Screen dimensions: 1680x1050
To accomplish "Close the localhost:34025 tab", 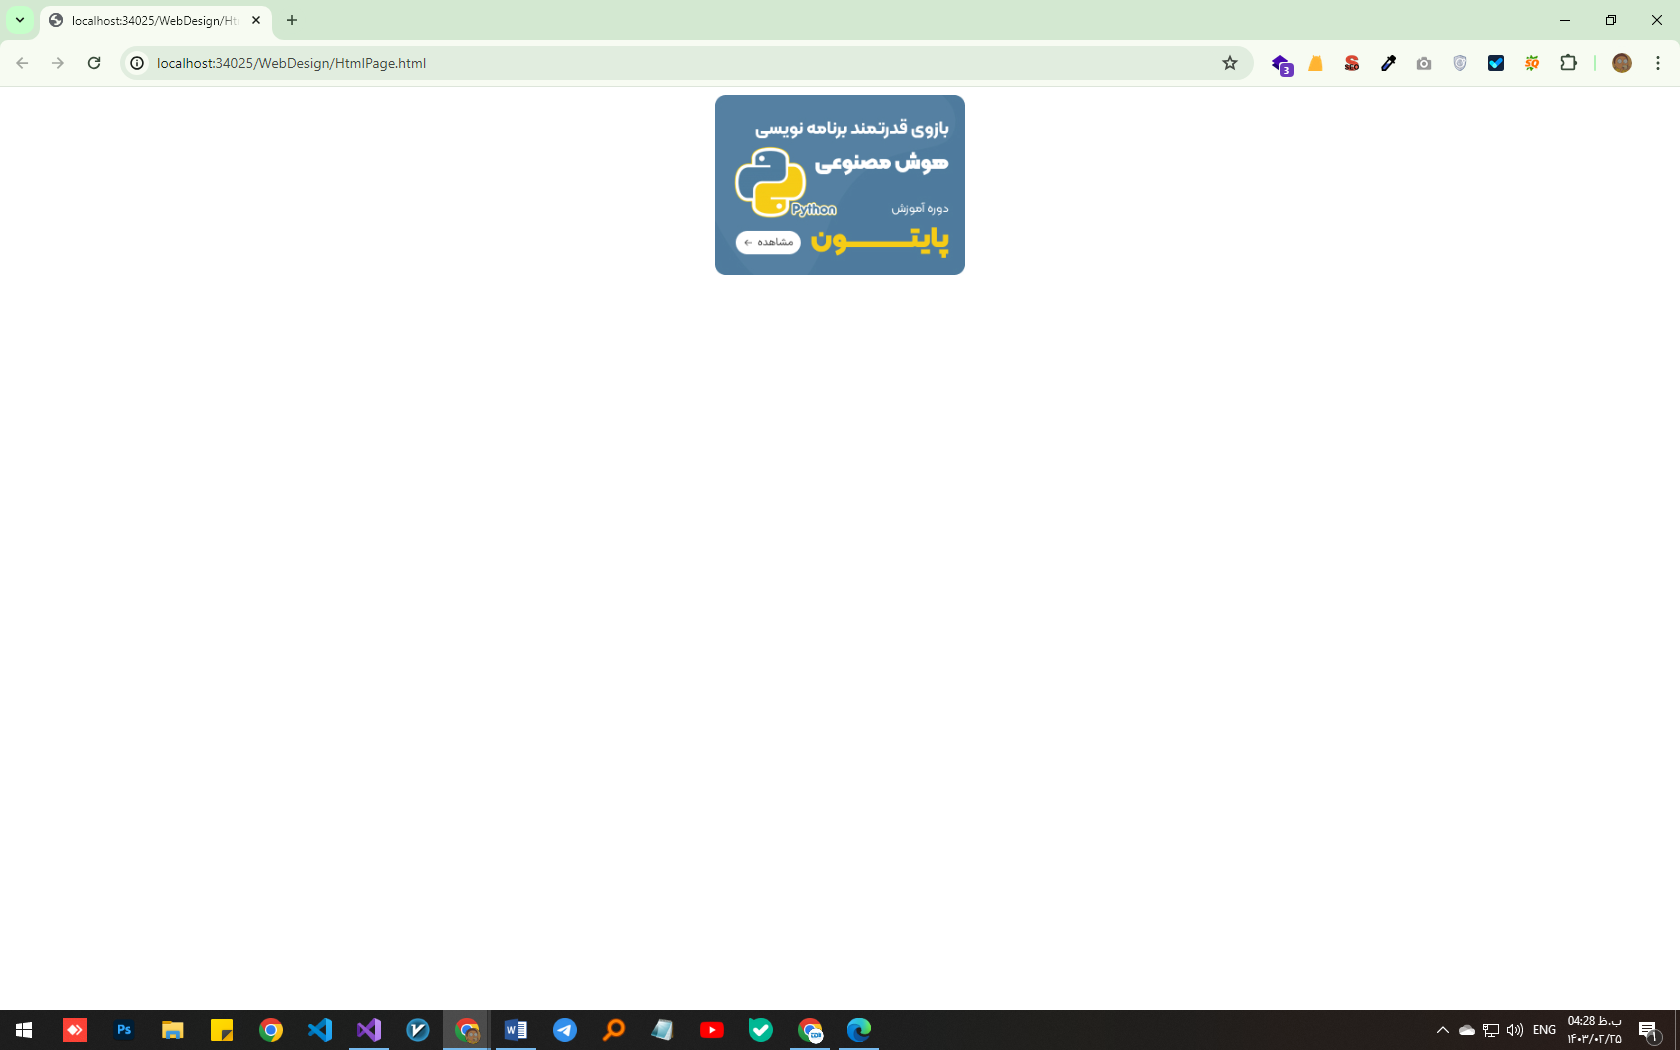I will (x=256, y=20).
